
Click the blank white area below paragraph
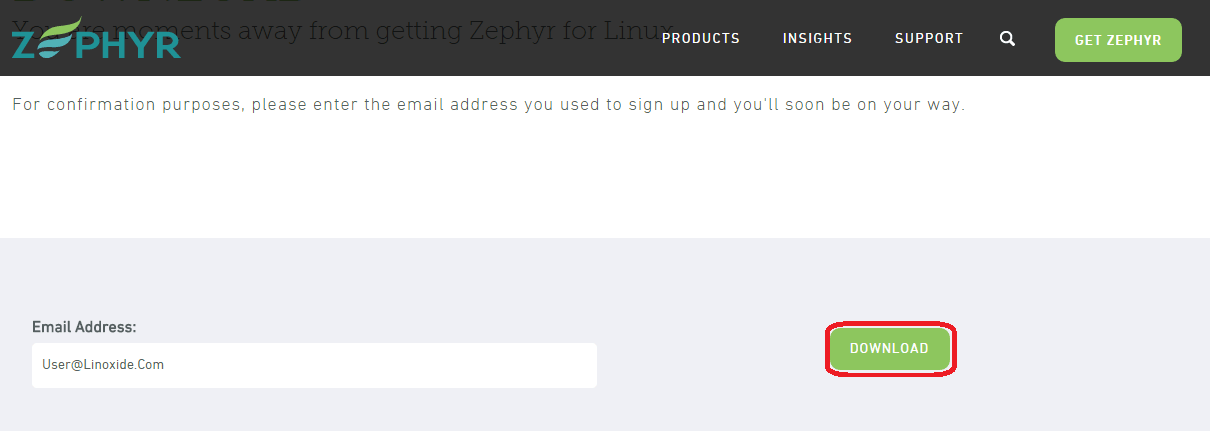coord(600,180)
